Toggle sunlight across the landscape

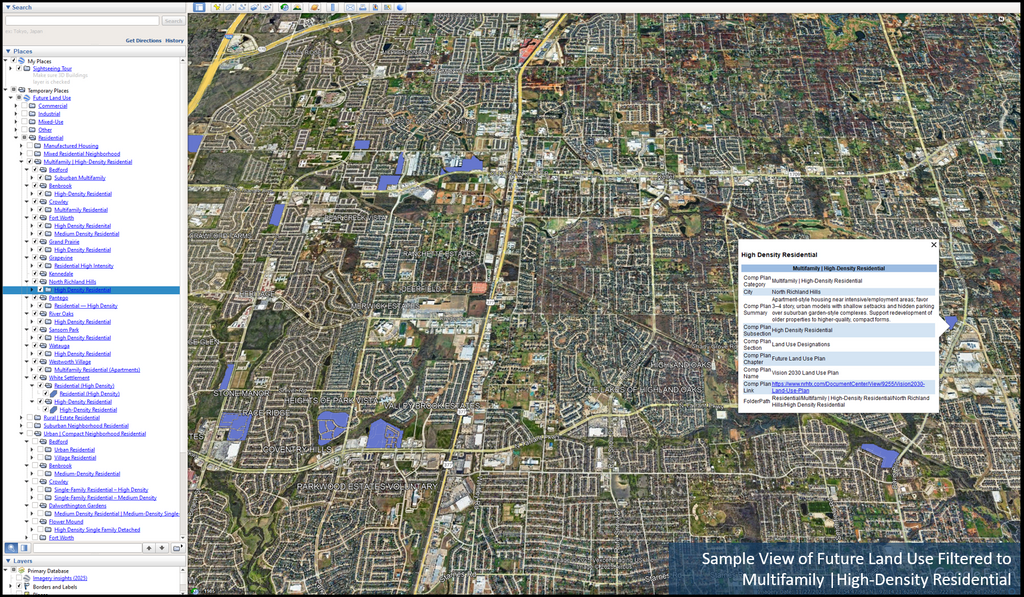(298, 6)
